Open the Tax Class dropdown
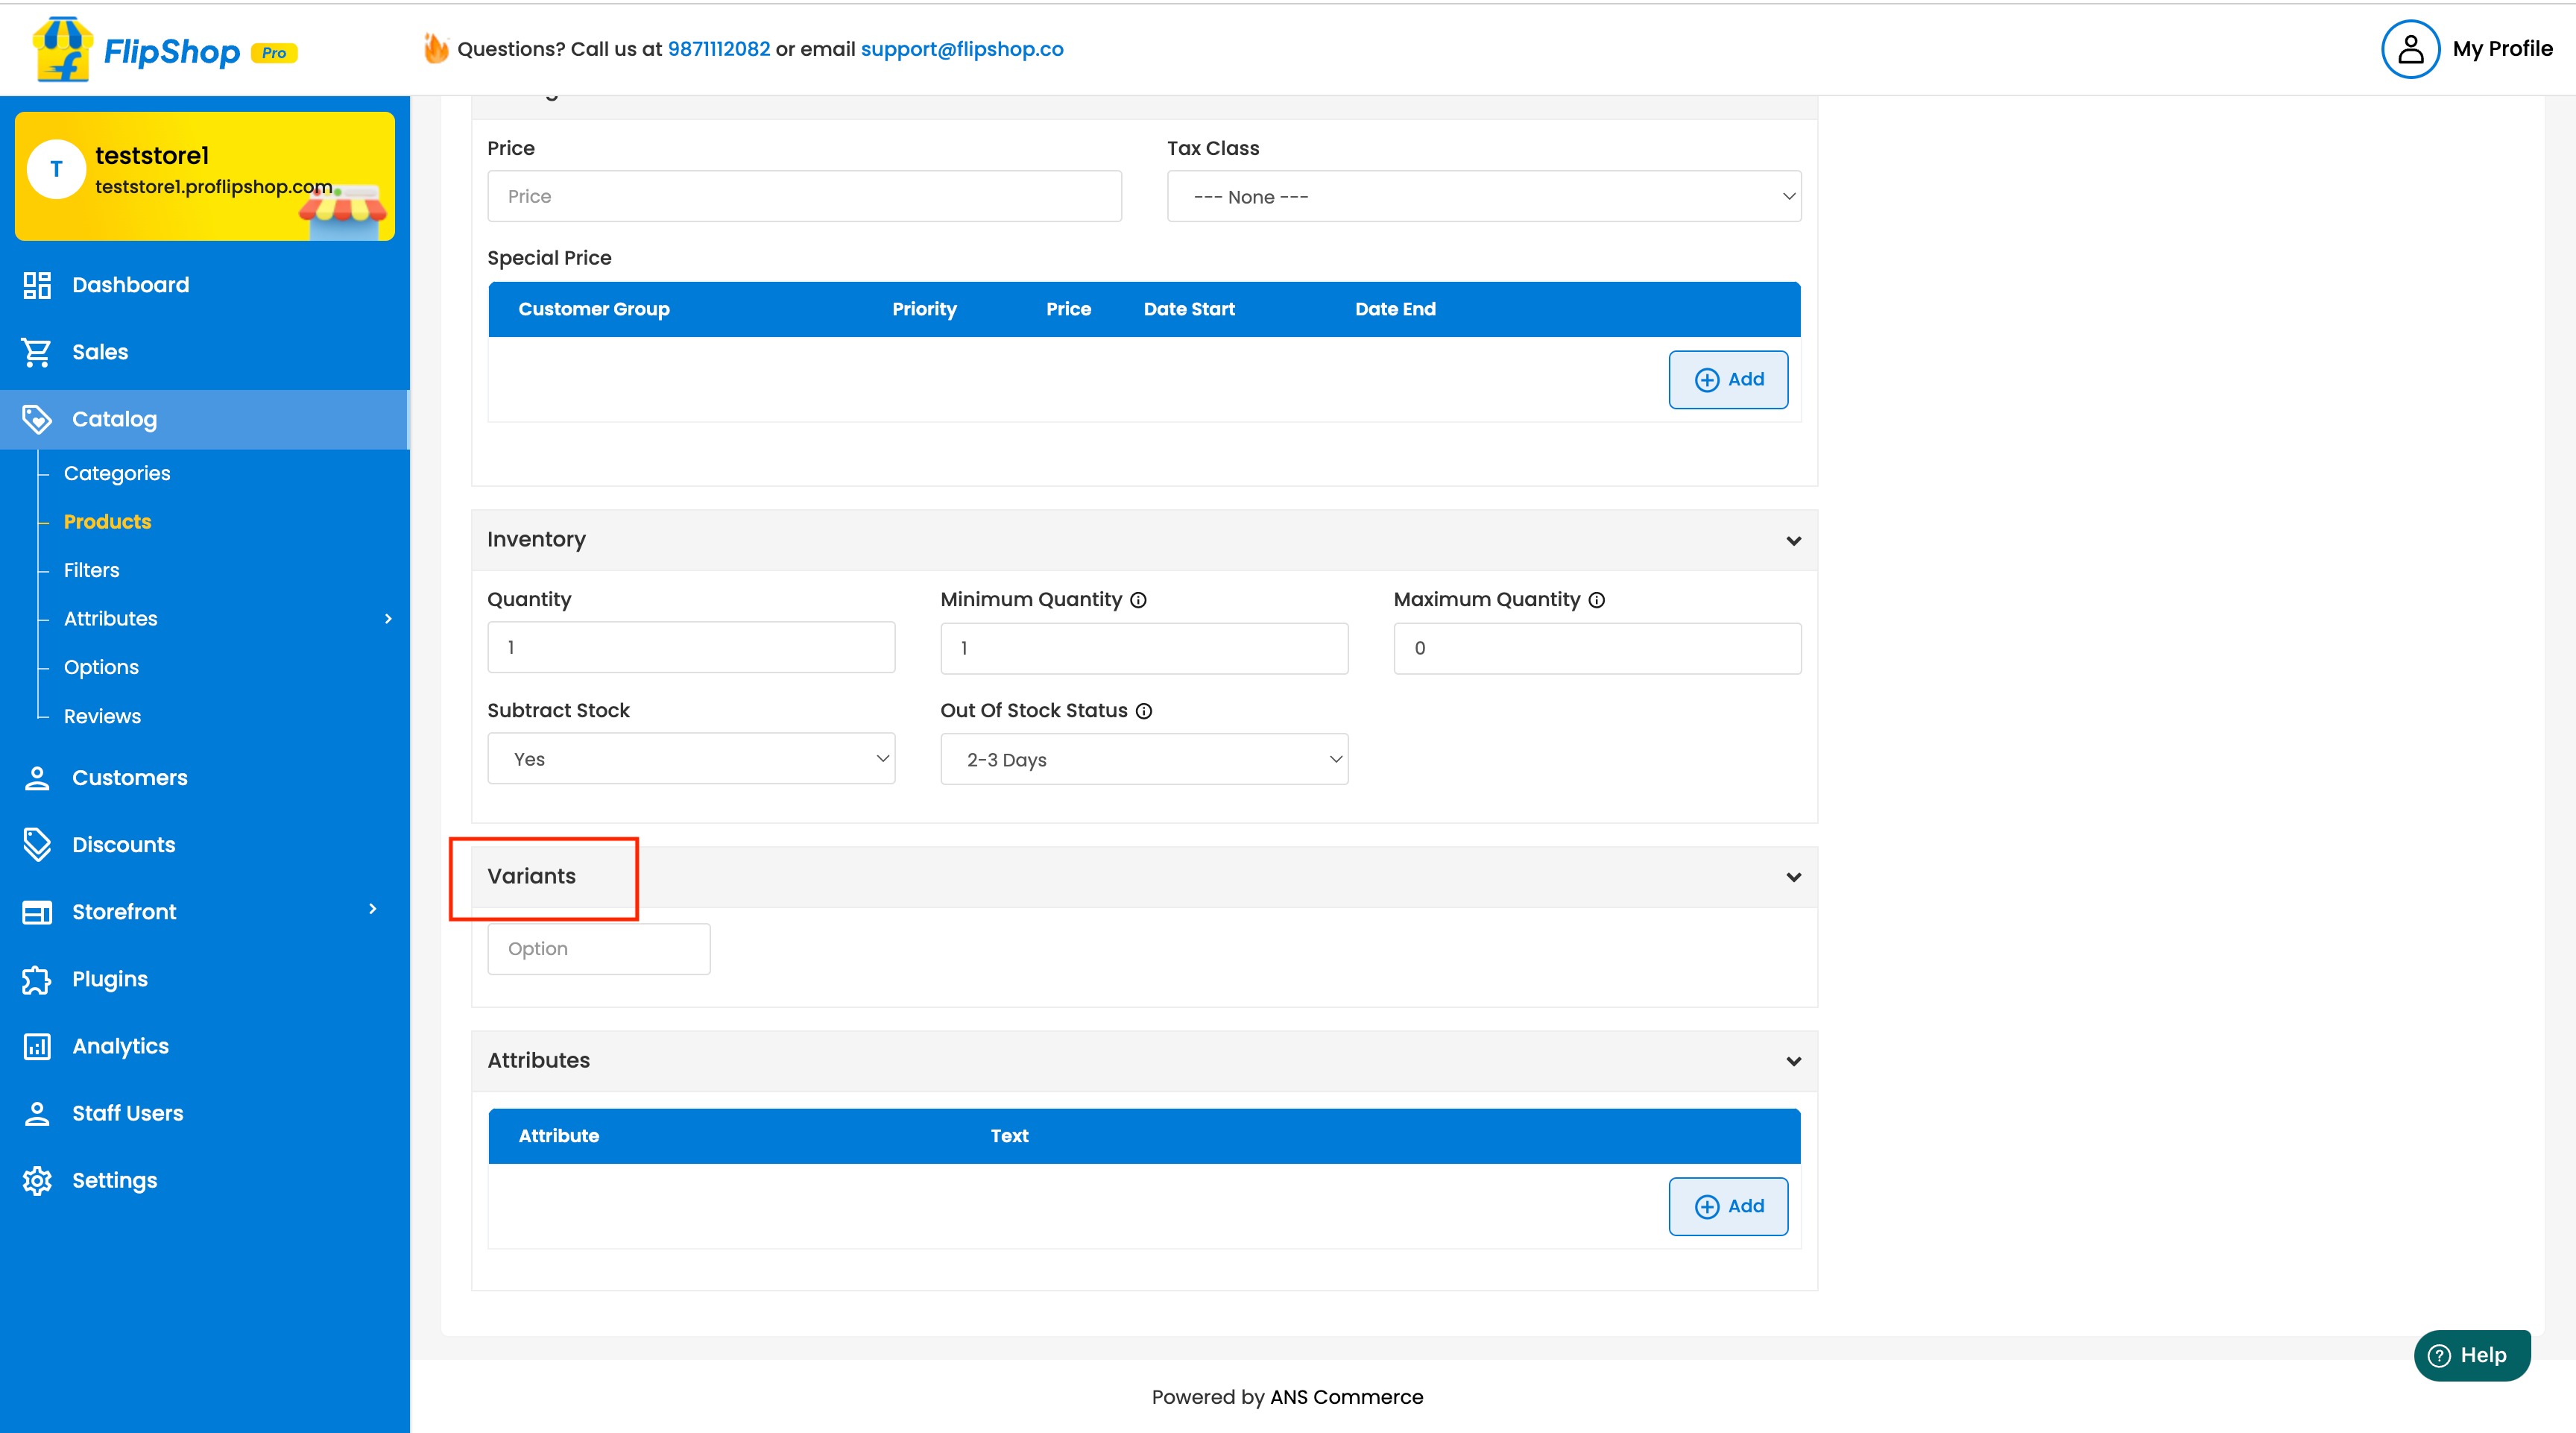This screenshot has width=2576, height=1433. [x=1483, y=197]
